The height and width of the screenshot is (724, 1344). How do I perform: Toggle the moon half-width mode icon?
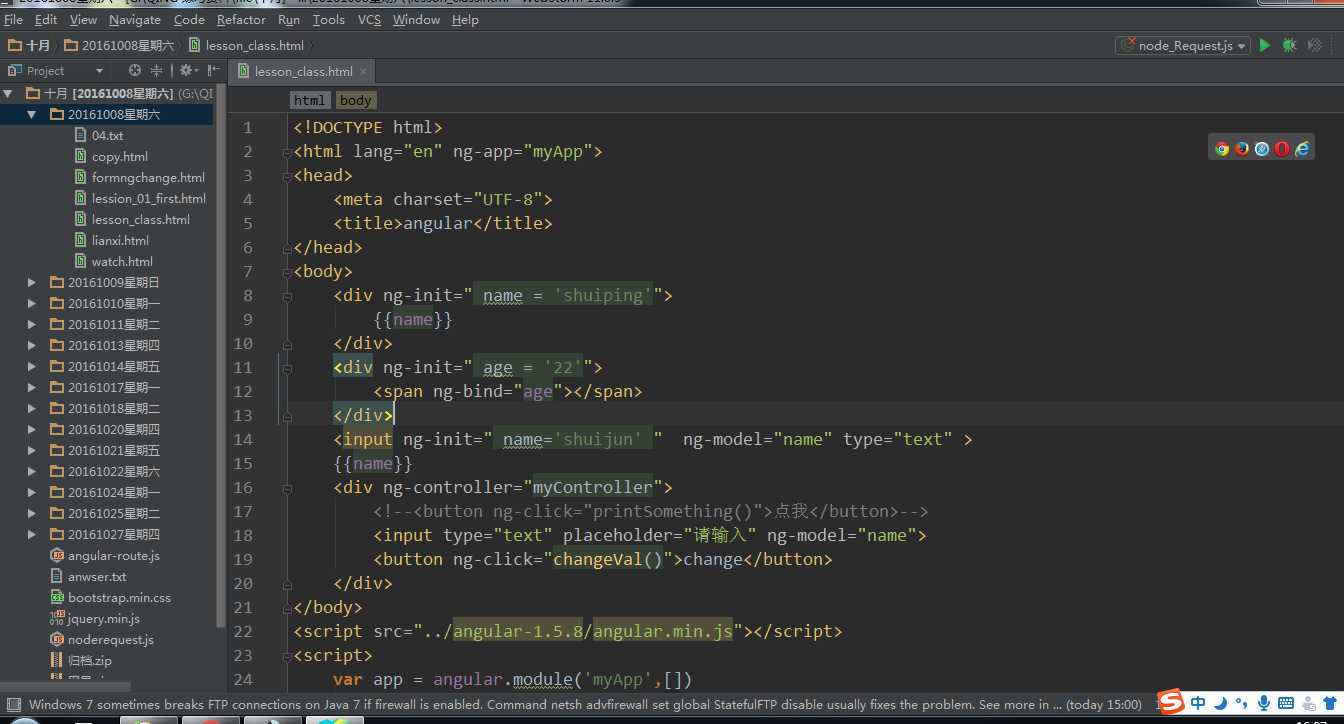coord(1219,703)
